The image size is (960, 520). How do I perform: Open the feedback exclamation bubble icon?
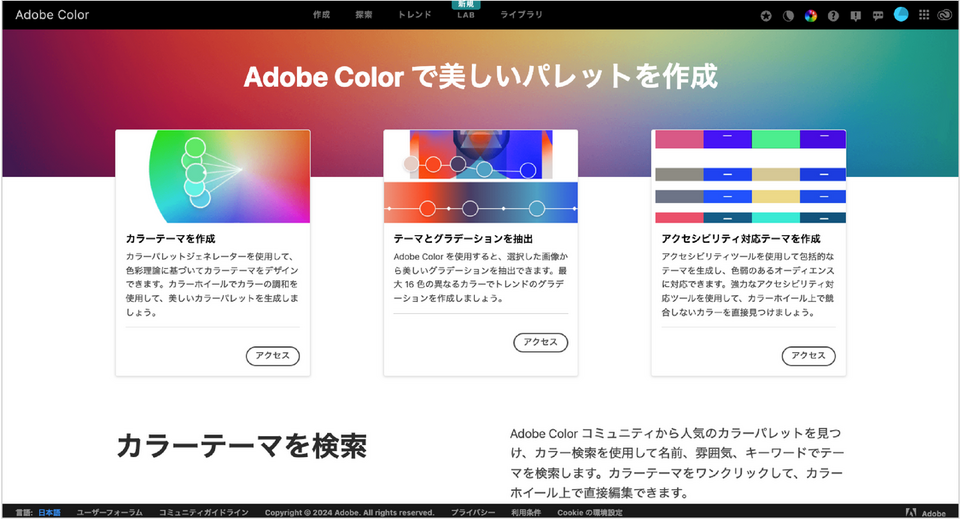point(855,16)
